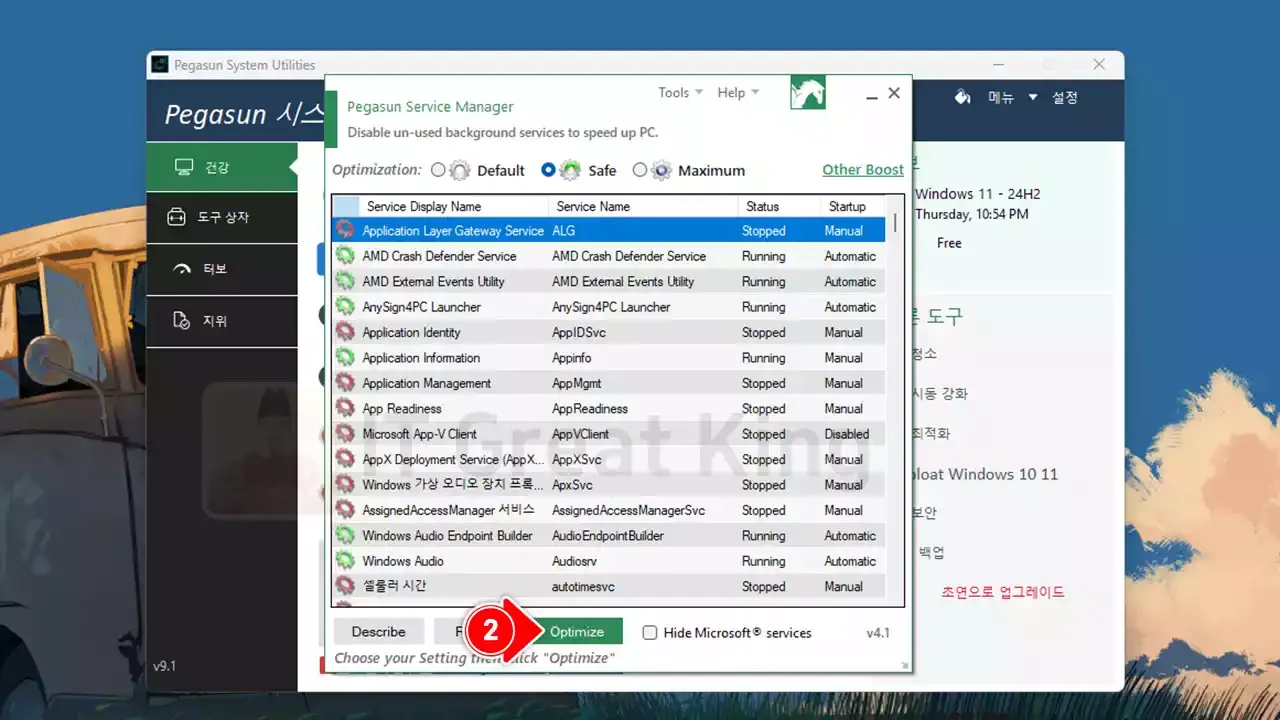
Task: Click the gauge icon beside 터보
Action: coord(182,269)
